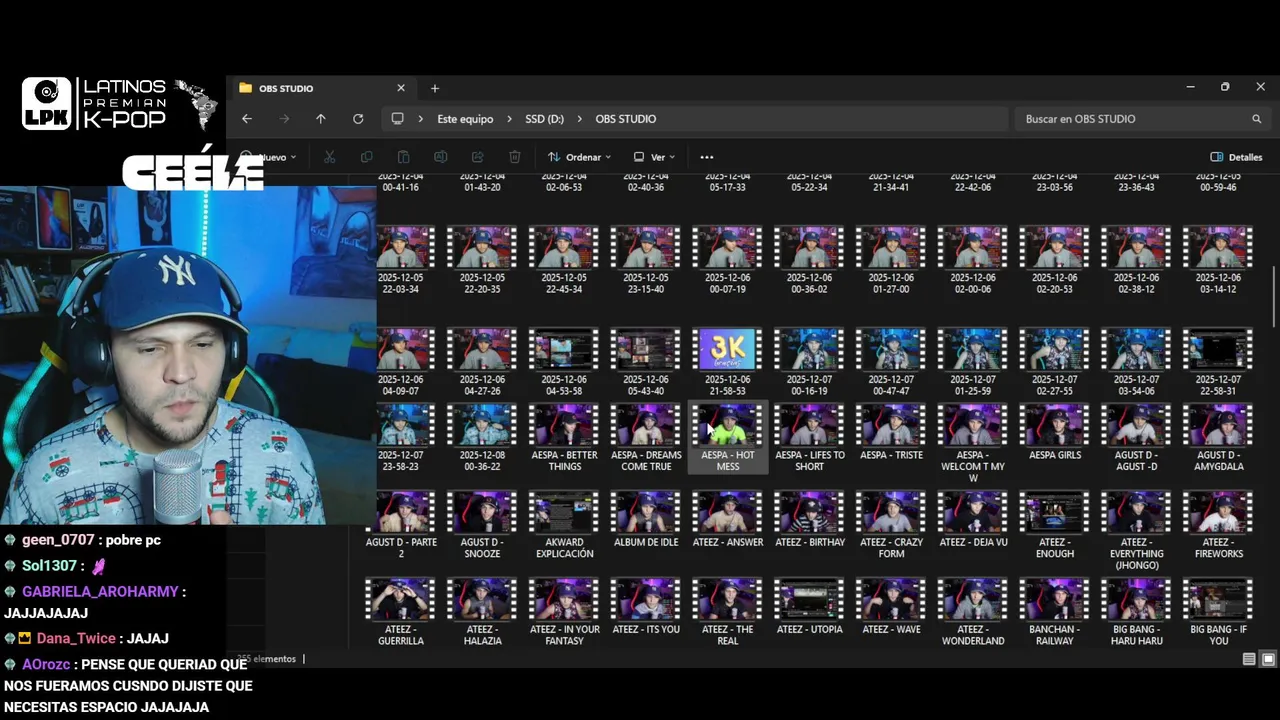Select video ATEEZ - DEJA VU
Image resolution: width=1280 pixels, height=720 pixels.
973,520
